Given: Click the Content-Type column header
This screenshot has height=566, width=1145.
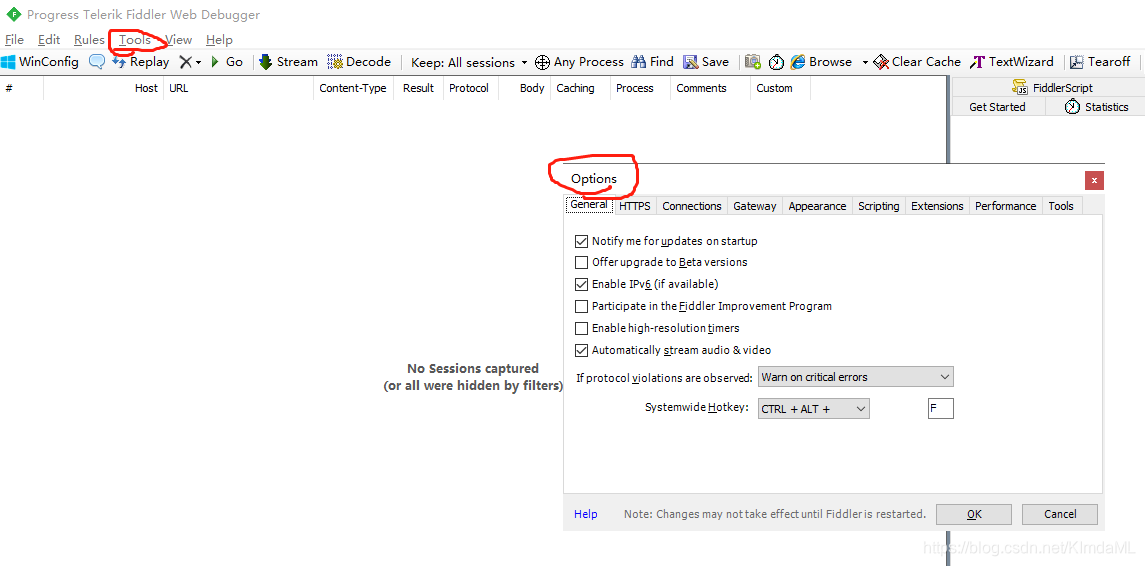Looking at the screenshot, I should pyautogui.click(x=353, y=88).
